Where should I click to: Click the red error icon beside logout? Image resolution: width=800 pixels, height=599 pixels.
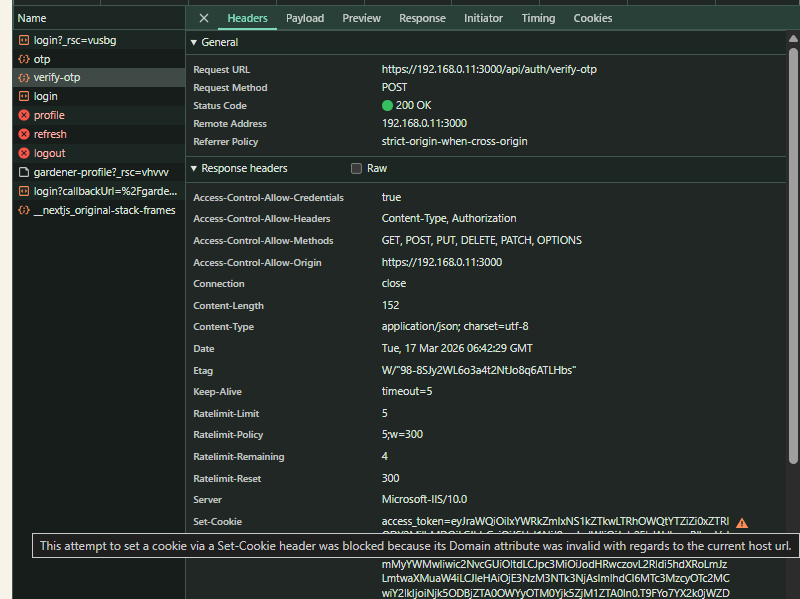coord(24,153)
